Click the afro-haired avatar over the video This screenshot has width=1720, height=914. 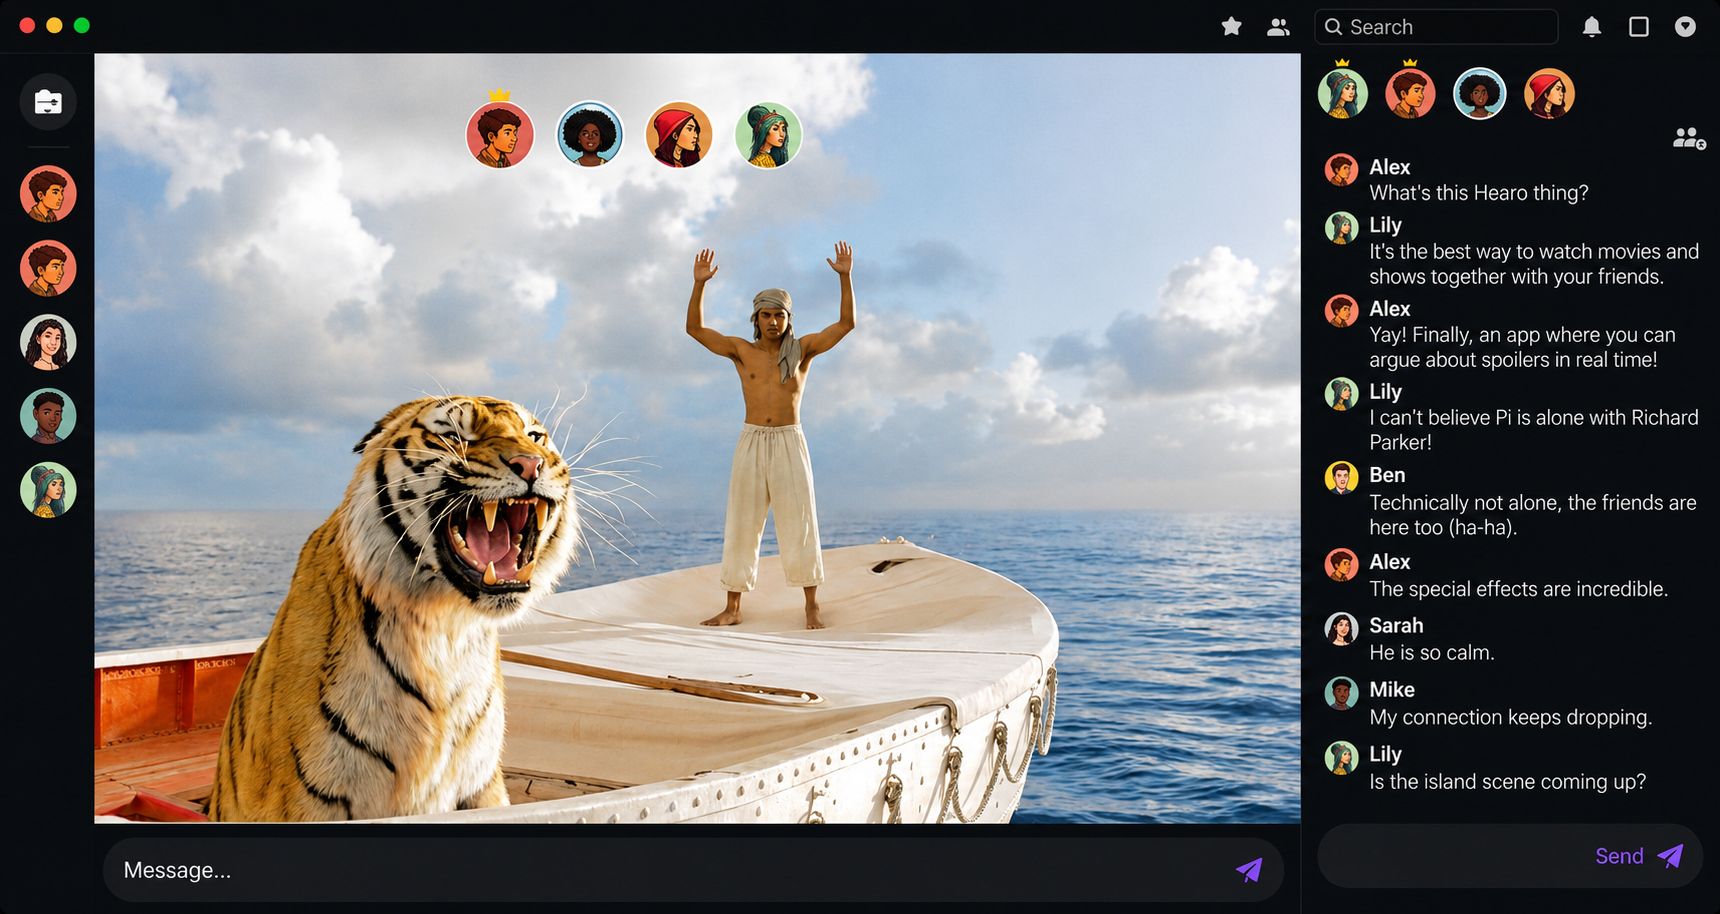tap(590, 134)
